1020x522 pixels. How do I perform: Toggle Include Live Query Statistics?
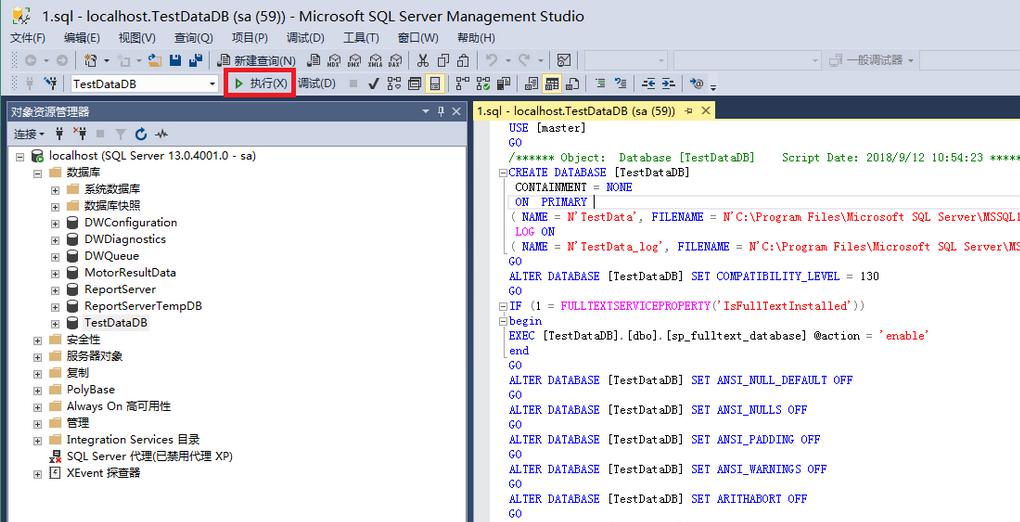tap(483, 83)
